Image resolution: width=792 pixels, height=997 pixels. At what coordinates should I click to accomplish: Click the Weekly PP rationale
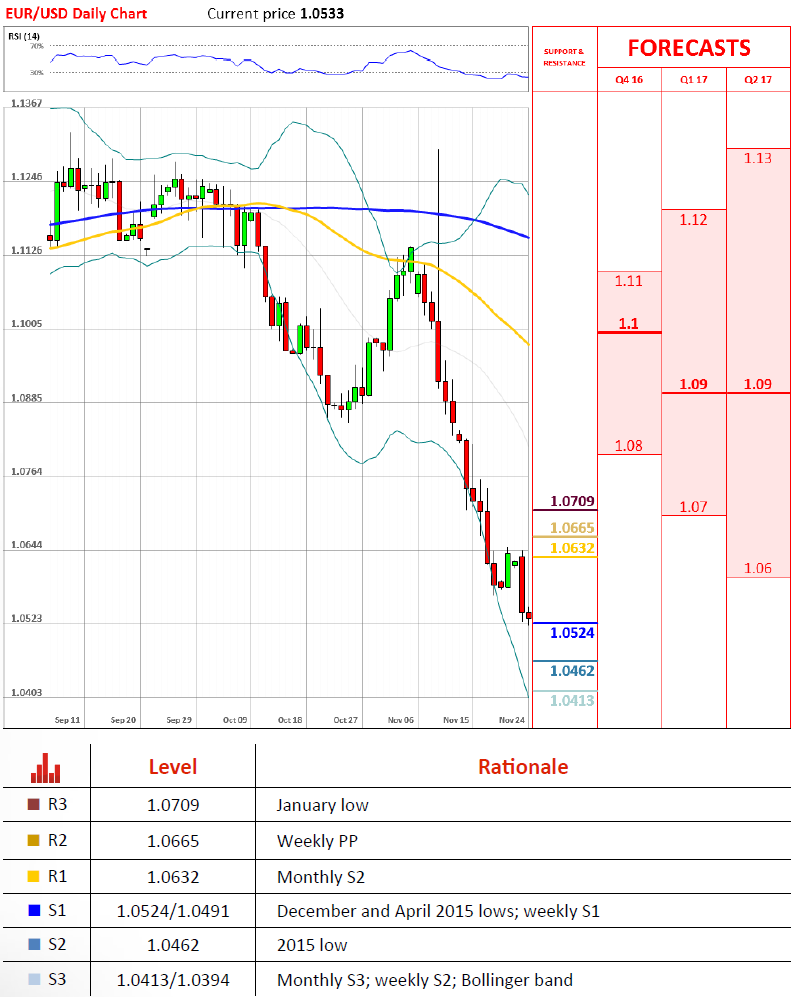coord(317,841)
